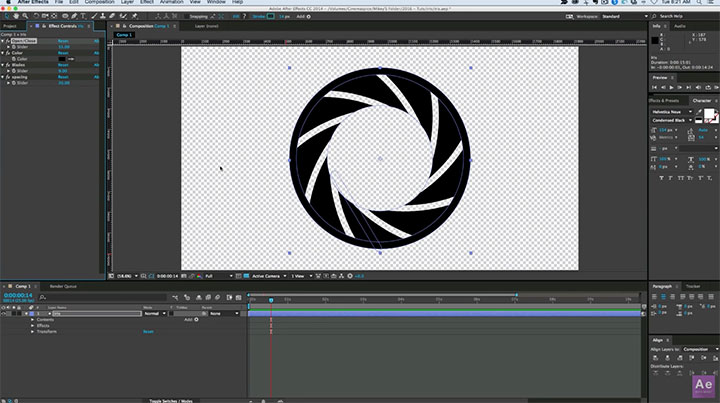Switch to the Audio tab
The width and height of the screenshot is (720, 403).
point(680,26)
